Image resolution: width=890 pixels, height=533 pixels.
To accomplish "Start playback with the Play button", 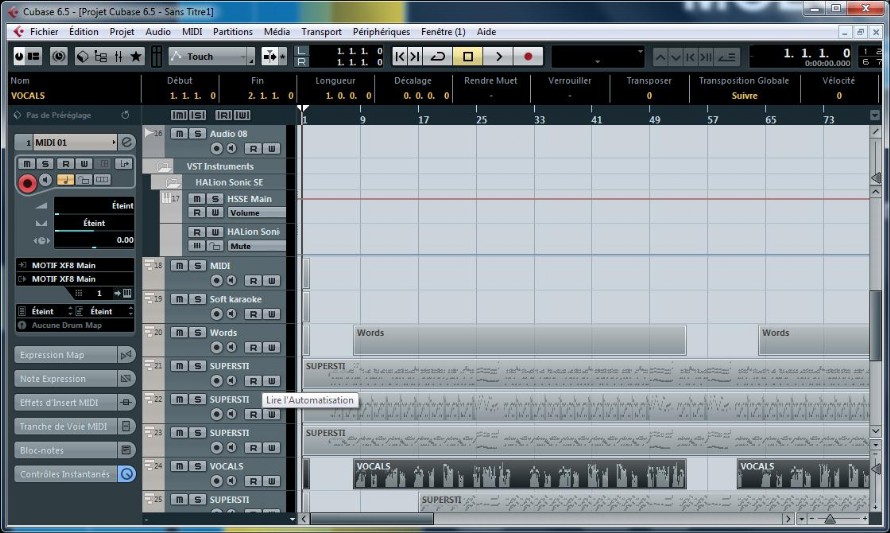I will coord(498,56).
